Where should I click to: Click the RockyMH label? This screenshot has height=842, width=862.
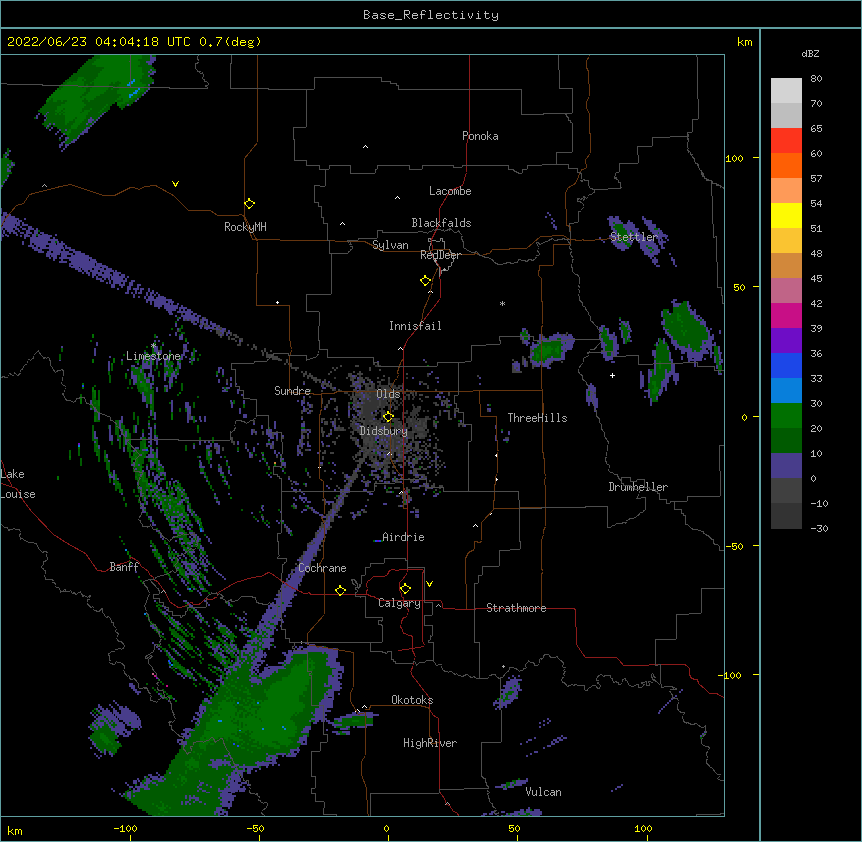pyautogui.click(x=245, y=227)
